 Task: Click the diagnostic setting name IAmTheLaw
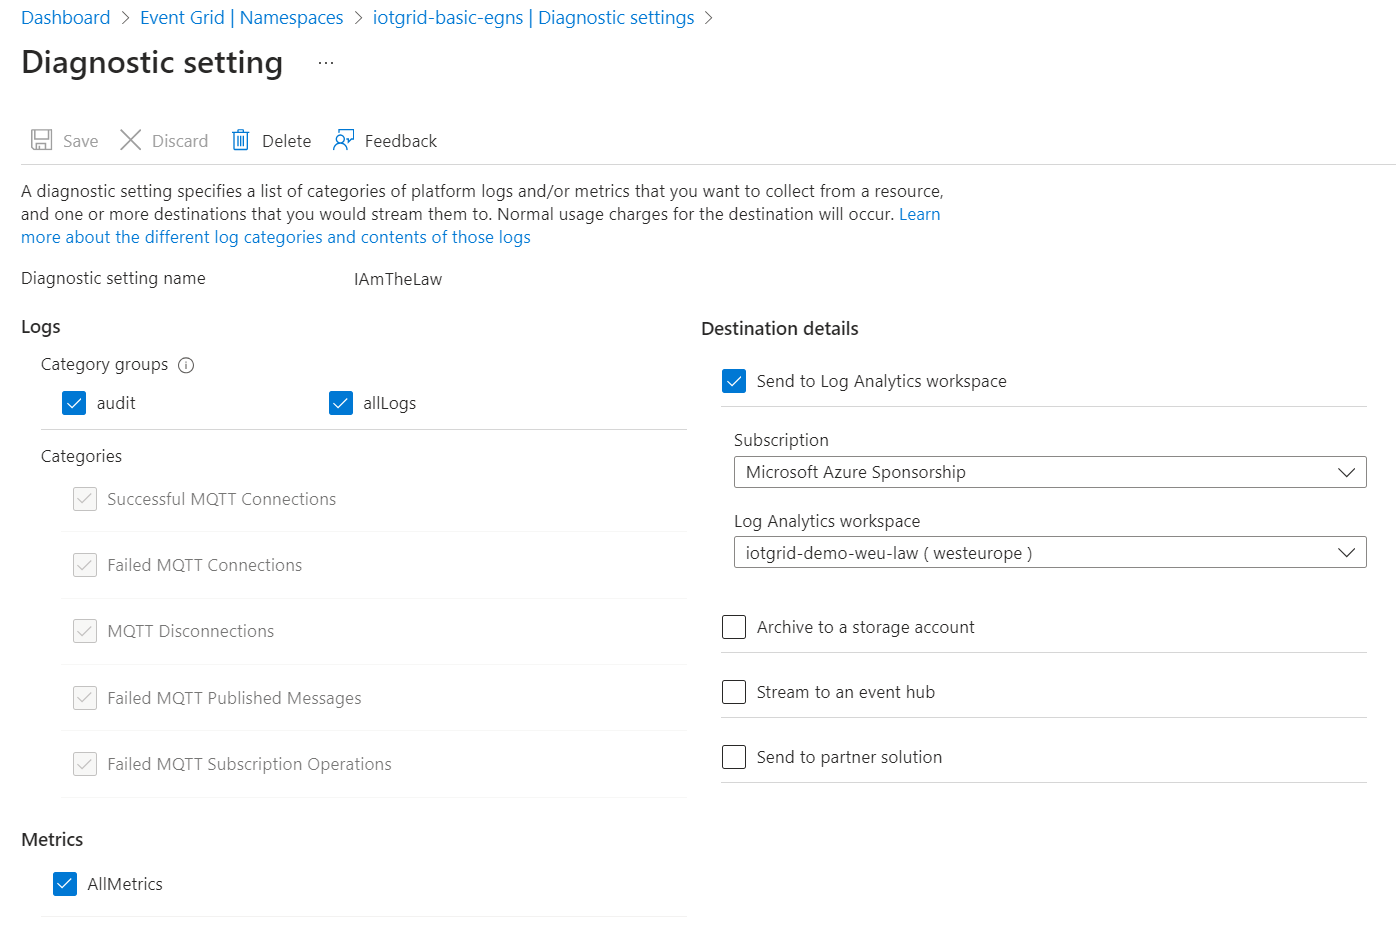(398, 279)
